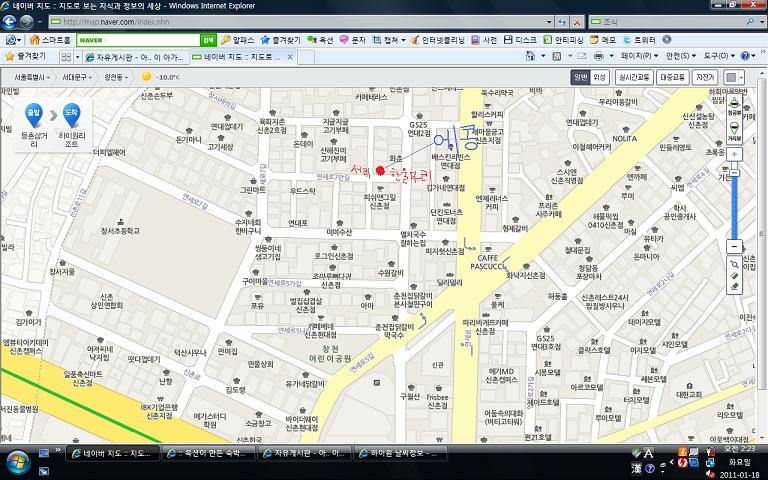Click the blue 출발 departure marker
768x480 pixels.
[33, 116]
